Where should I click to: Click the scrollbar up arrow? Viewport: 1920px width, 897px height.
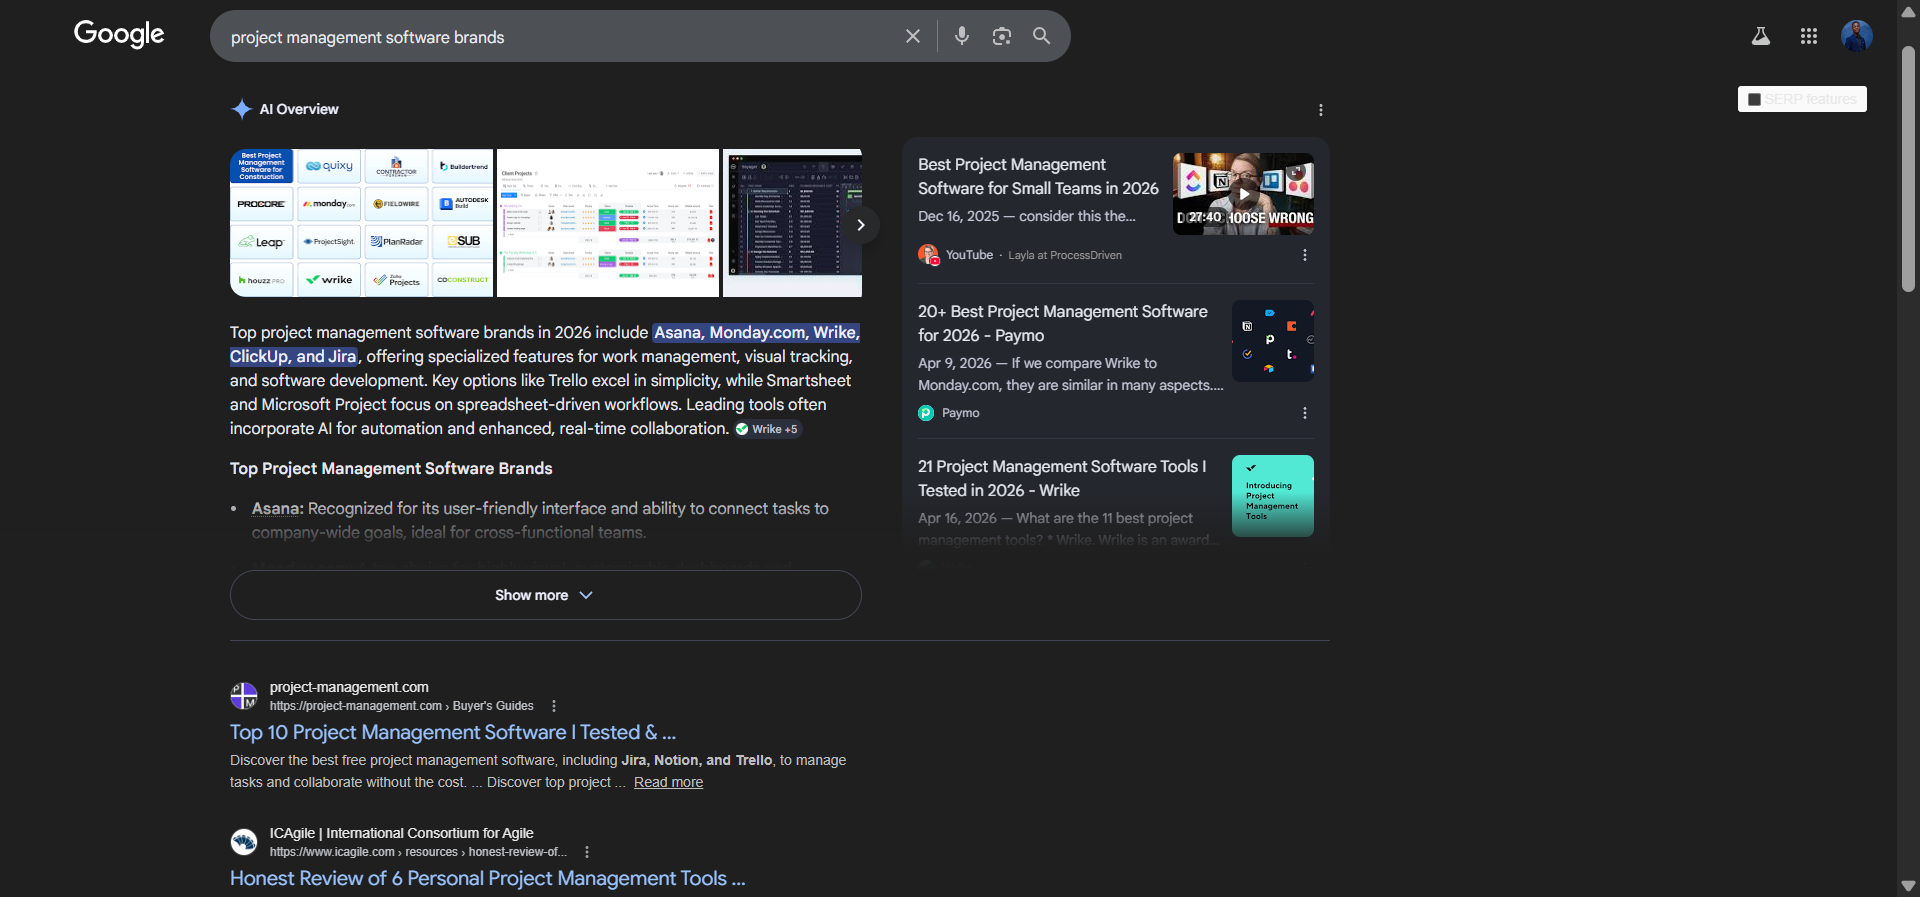[1908, 11]
